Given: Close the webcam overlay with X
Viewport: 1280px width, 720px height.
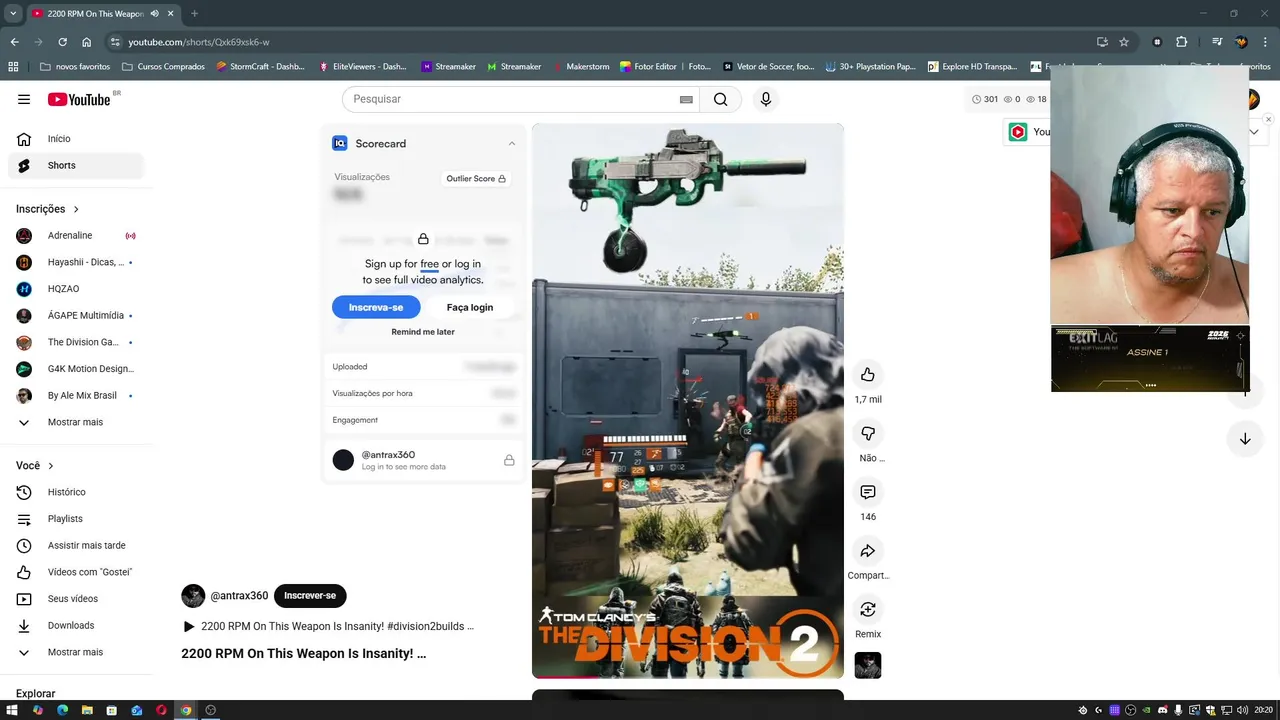Looking at the screenshot, I should [1269, 119].
